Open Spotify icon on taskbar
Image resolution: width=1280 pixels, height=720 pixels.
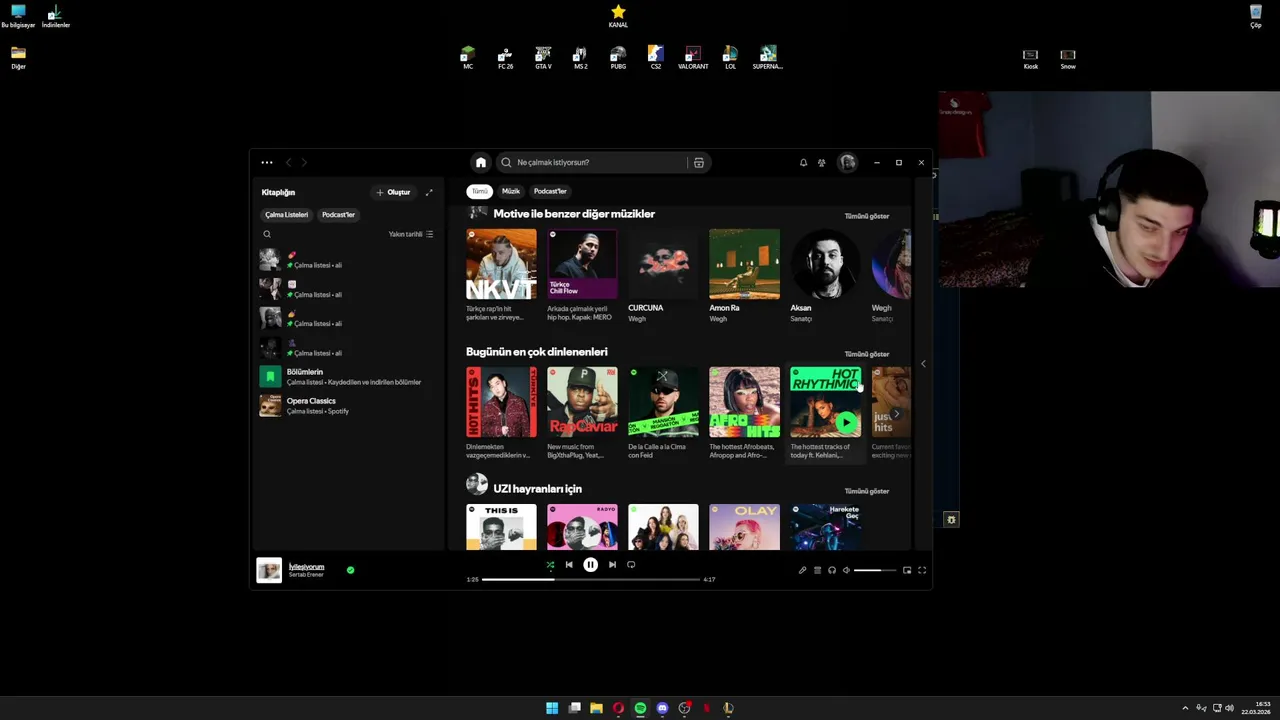pos(640,708)
